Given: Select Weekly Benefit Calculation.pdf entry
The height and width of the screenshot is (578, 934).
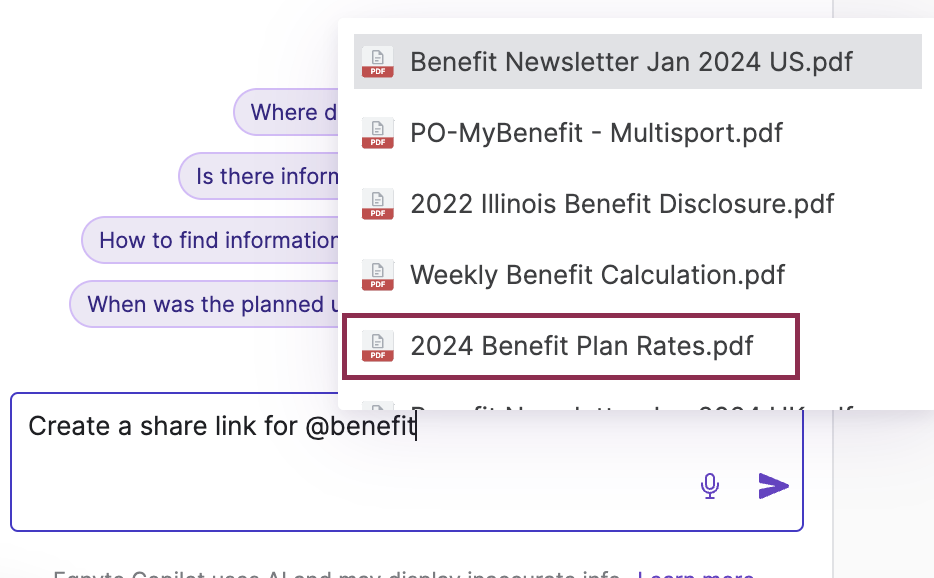Looking at the screenshot, I should 637,275.
